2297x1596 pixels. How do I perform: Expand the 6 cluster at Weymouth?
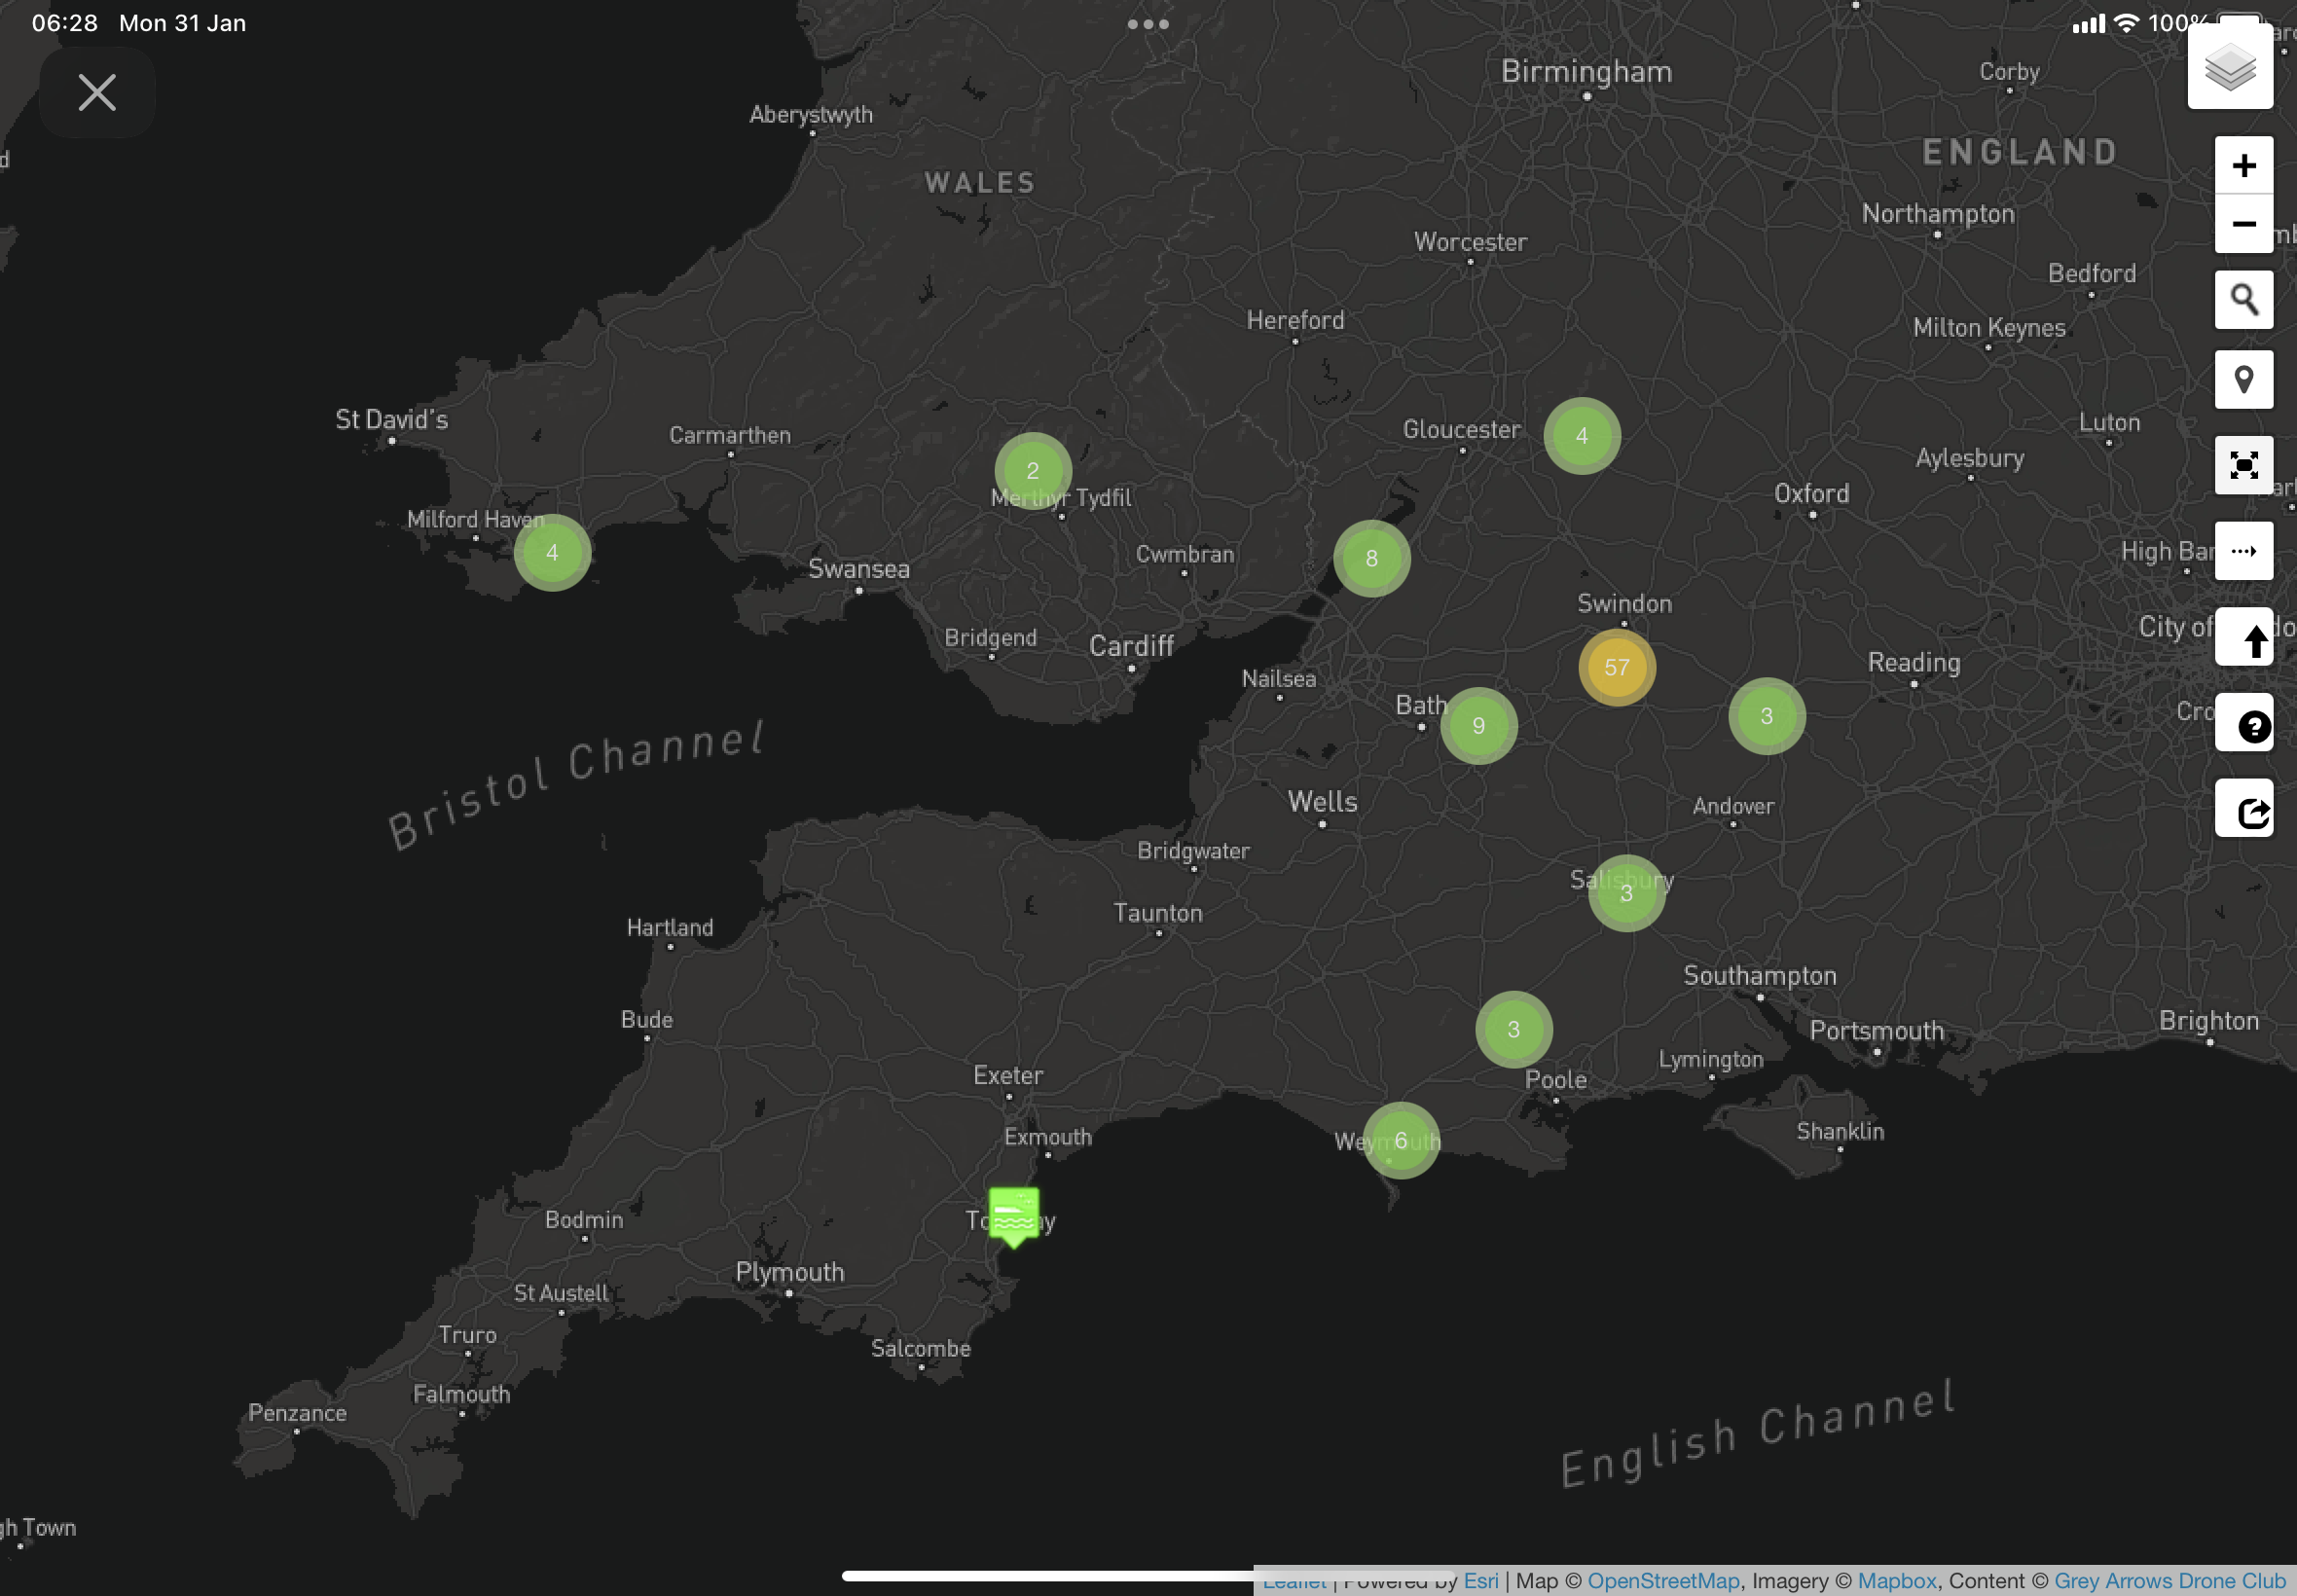point(1400,1140)
